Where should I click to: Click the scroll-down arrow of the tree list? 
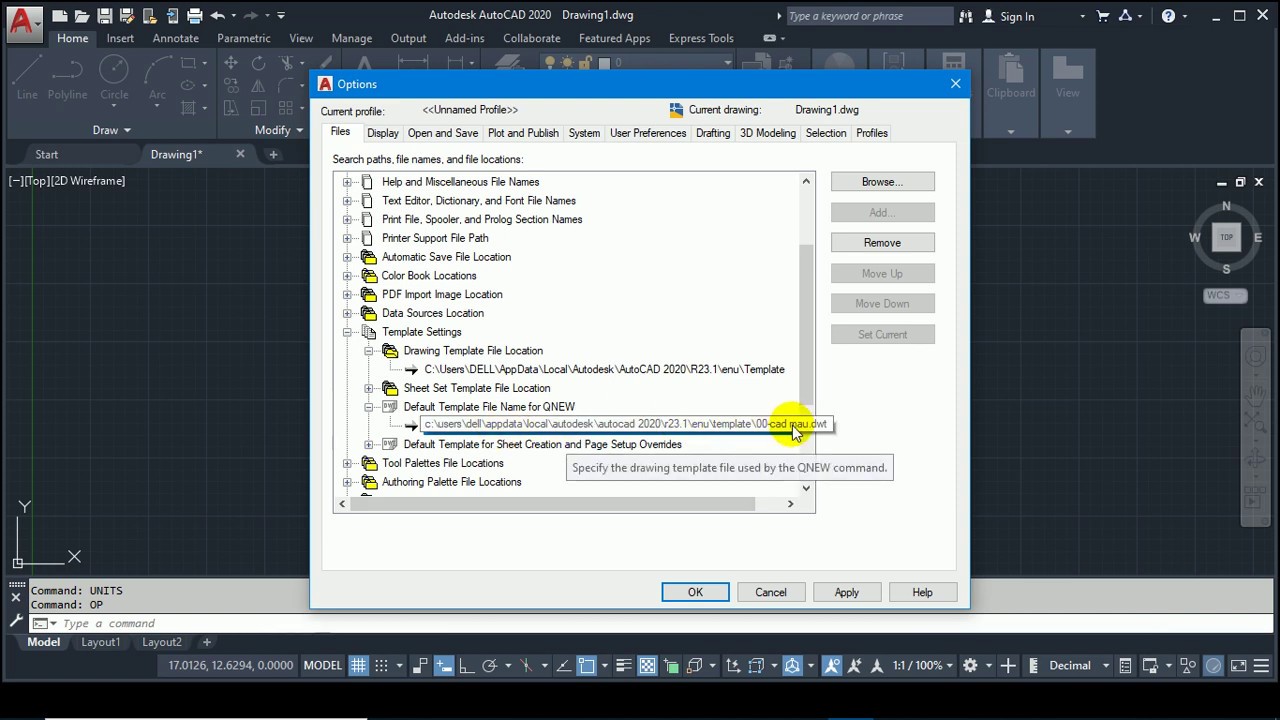(x=806, y=488)
